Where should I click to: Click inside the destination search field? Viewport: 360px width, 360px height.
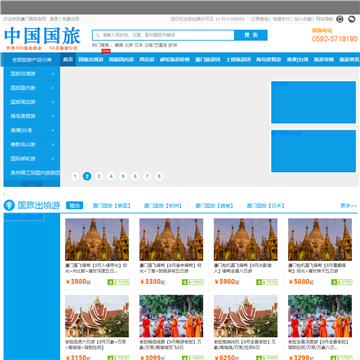tap(163, 35)
